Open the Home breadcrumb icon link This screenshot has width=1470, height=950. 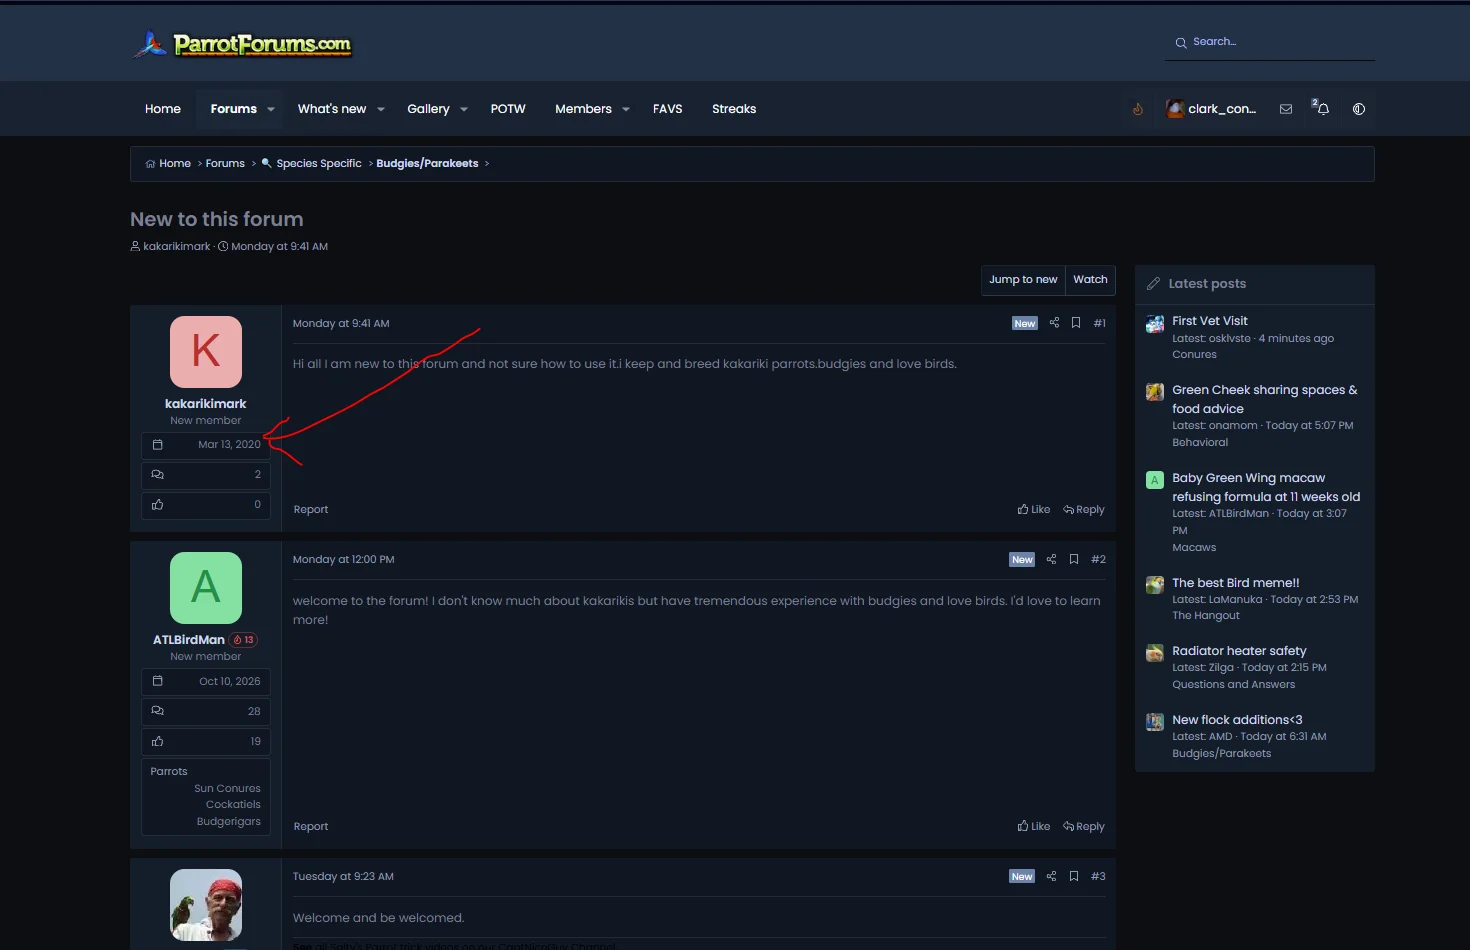(x=168, y=163)
